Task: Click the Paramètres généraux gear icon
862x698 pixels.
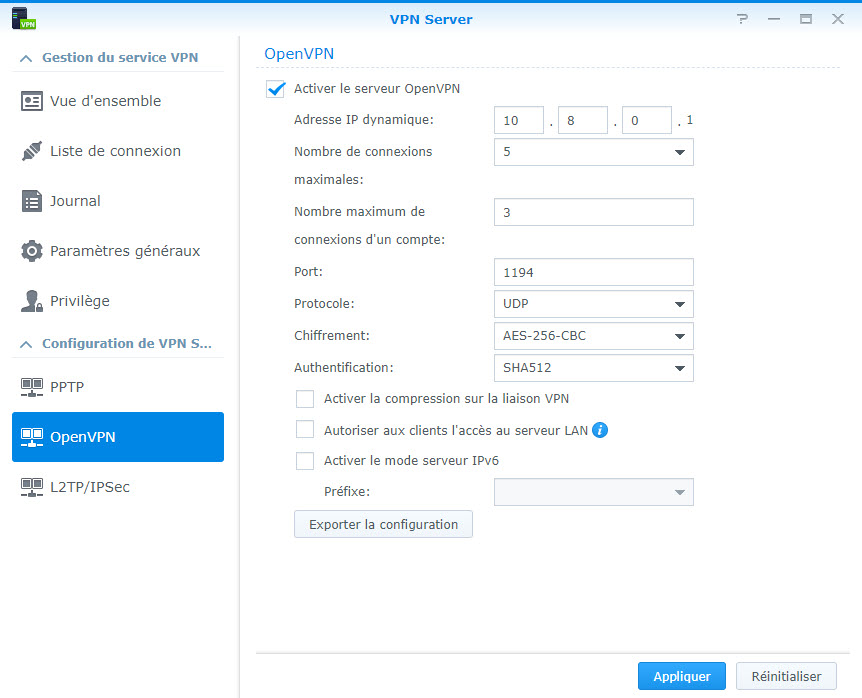Action: (x=32, y=251)
